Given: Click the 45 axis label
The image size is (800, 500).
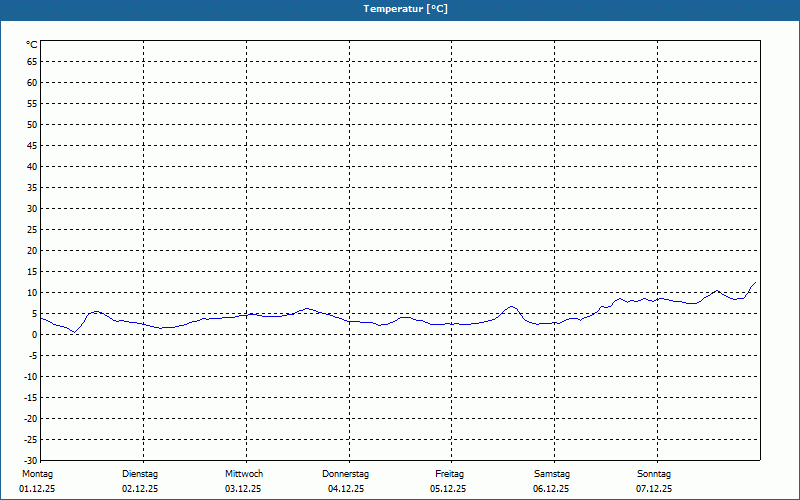Looking at the screenshot, I should click(32, 146).
